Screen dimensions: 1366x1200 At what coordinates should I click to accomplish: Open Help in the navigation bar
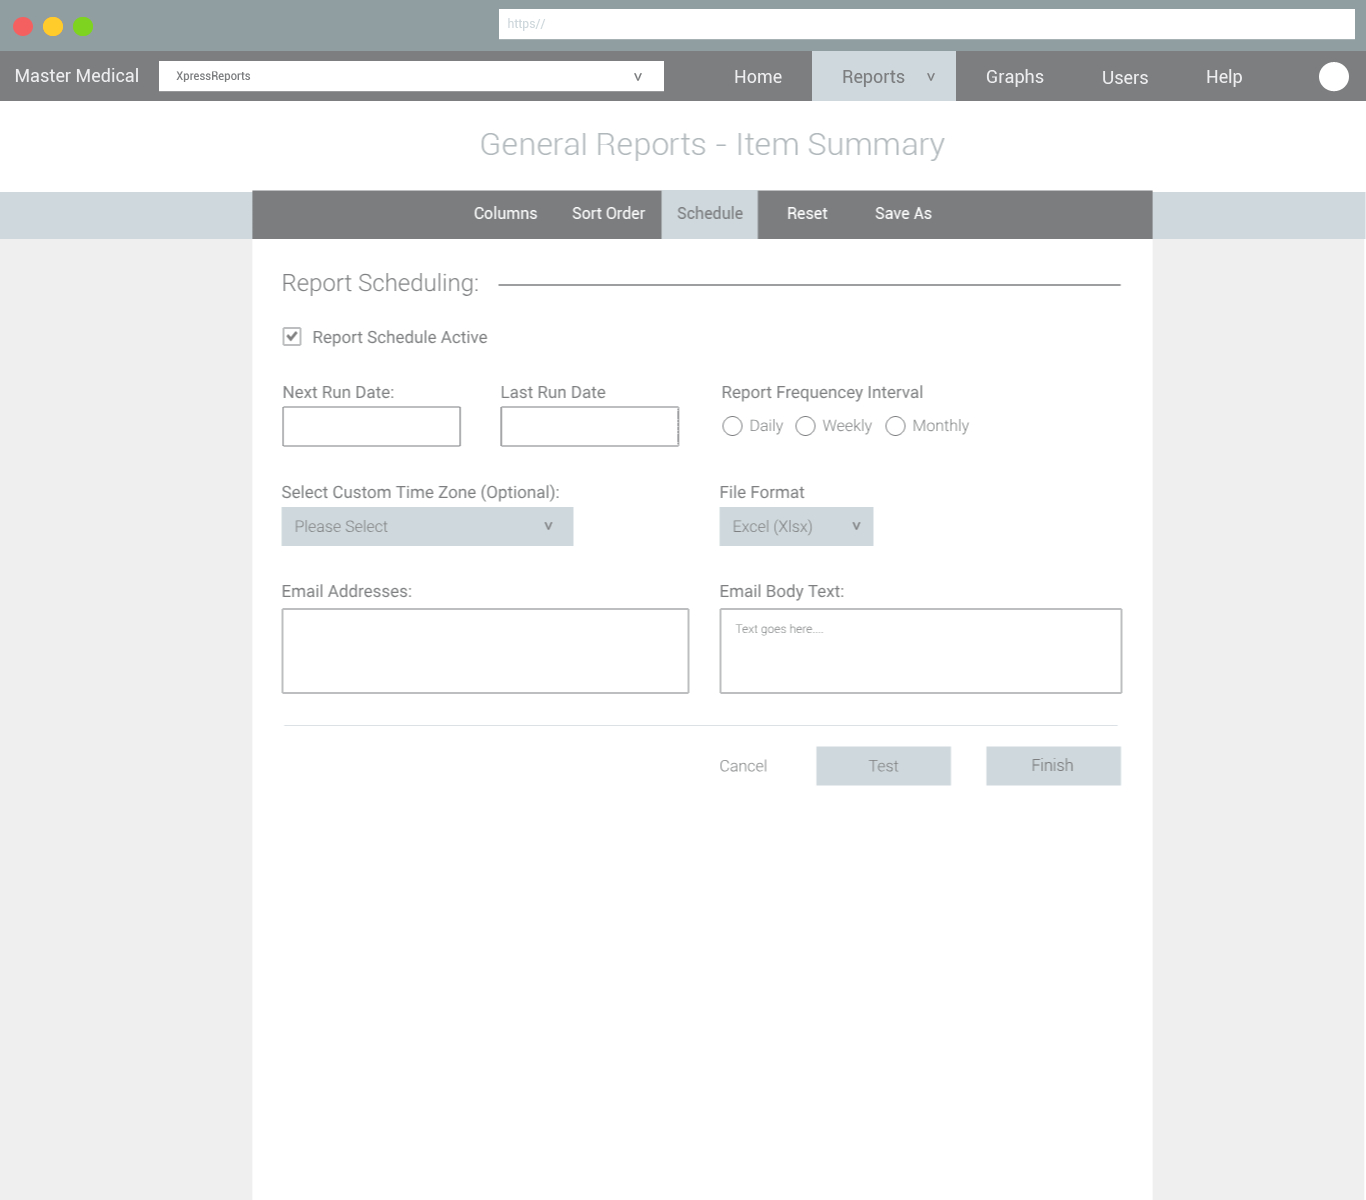[x=1224, y=77]
